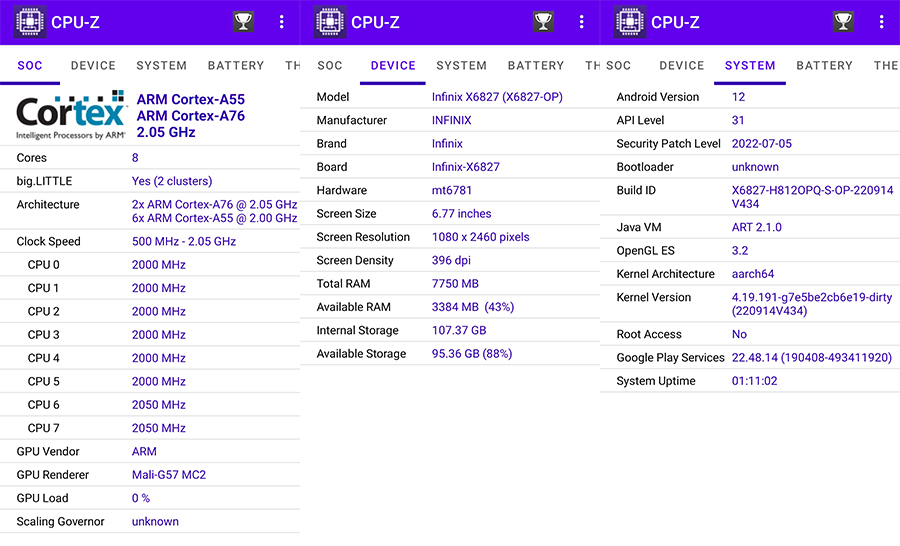This screenshot has height=546, width=900.
Task: Click the CPU 7 row label
Action: [44, 428]
